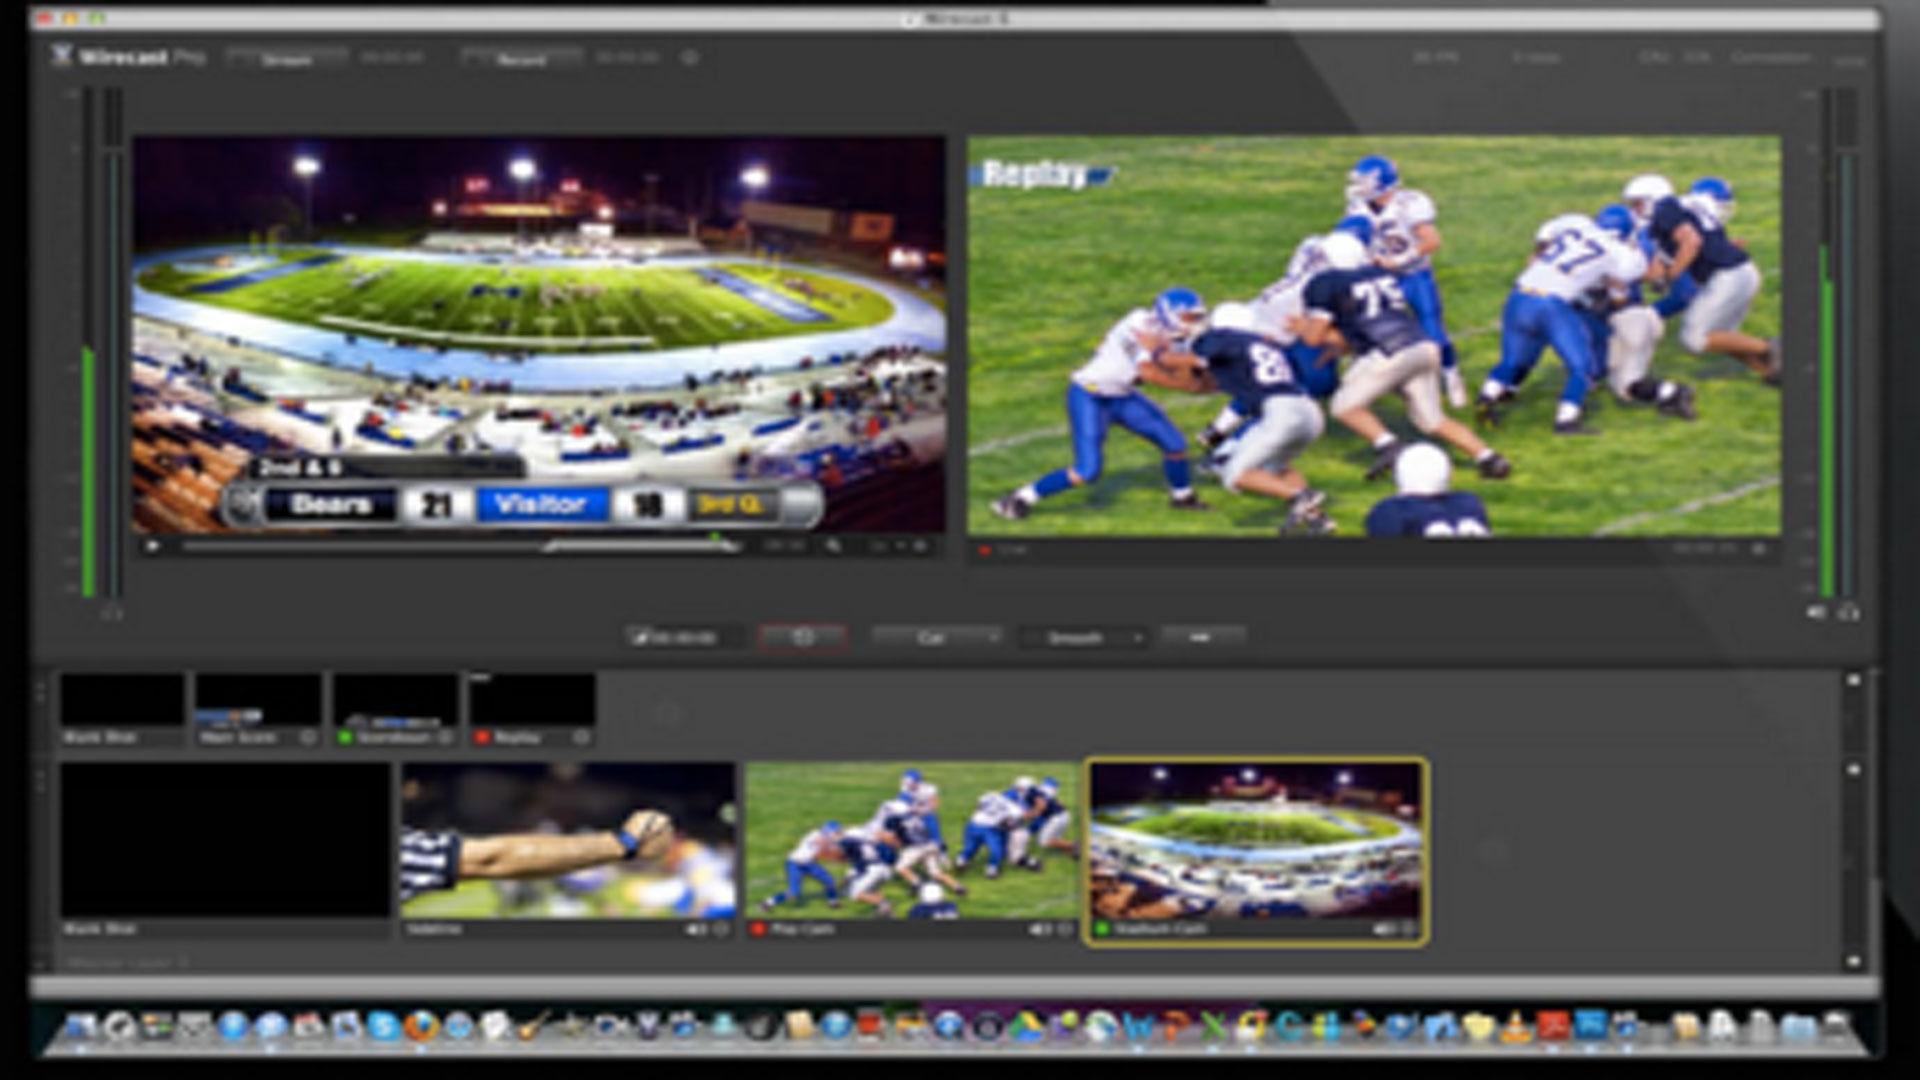1920x1080 pixels.
Task: Click the info icon on Main Score shot
Action: 308,737
